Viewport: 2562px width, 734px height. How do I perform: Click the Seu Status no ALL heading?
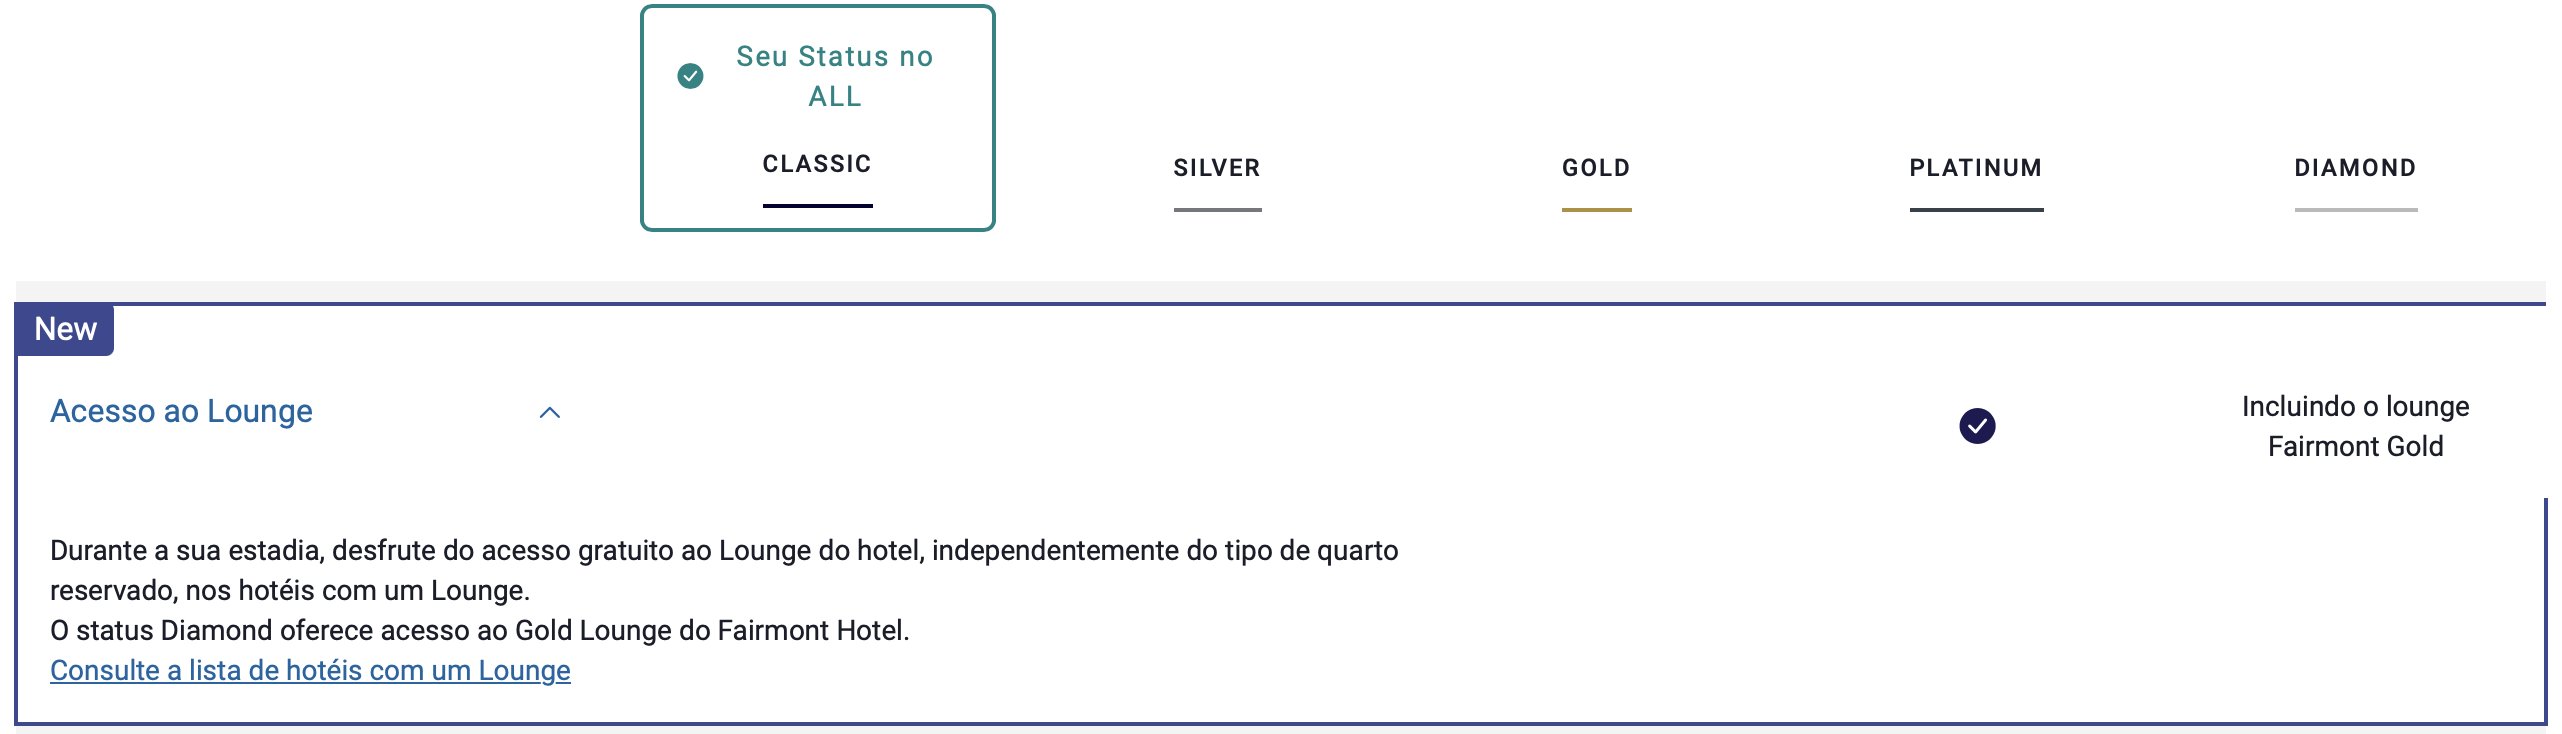coord(834,76)
